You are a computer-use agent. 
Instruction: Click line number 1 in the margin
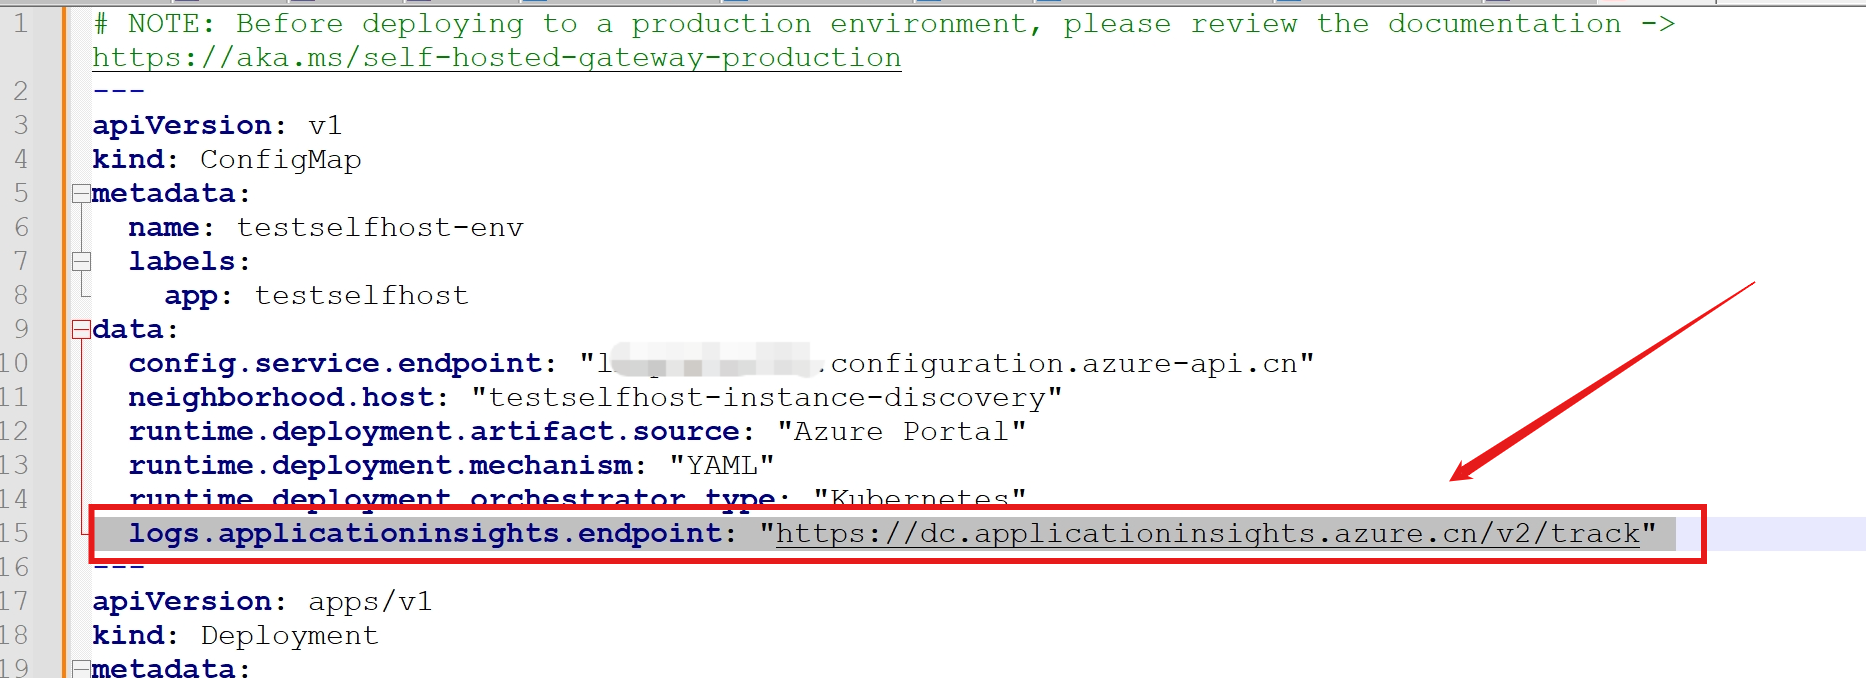tap(20, 24)
